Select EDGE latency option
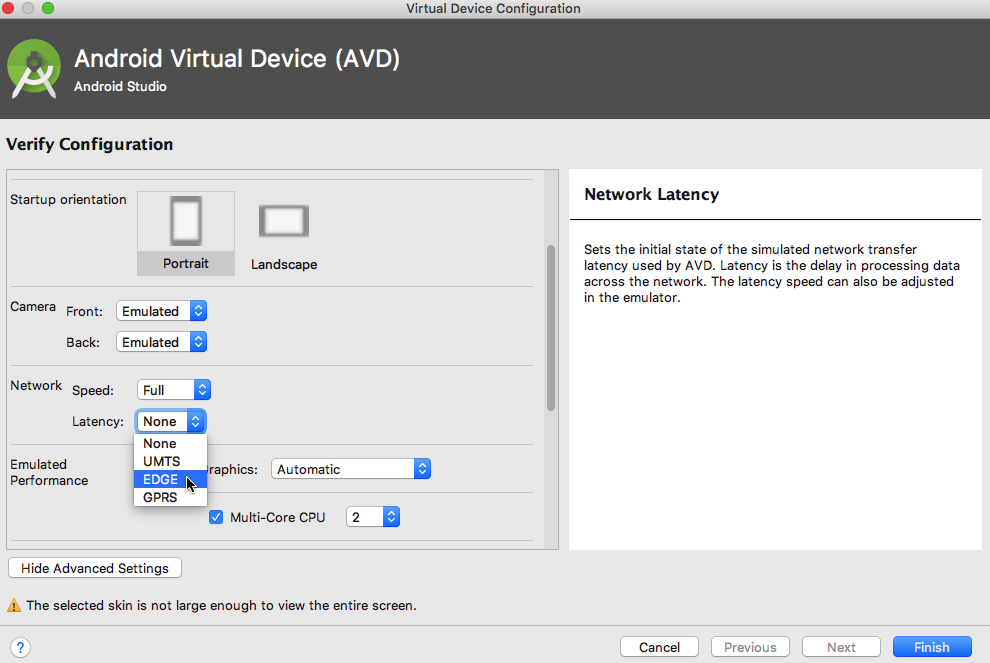The width and height of the screenshot is (990, 663). (x=161, y=479)
